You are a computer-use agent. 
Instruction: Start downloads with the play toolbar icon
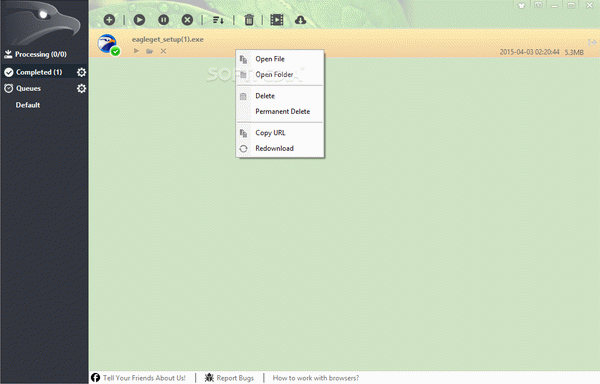click(x=139, y=20)
